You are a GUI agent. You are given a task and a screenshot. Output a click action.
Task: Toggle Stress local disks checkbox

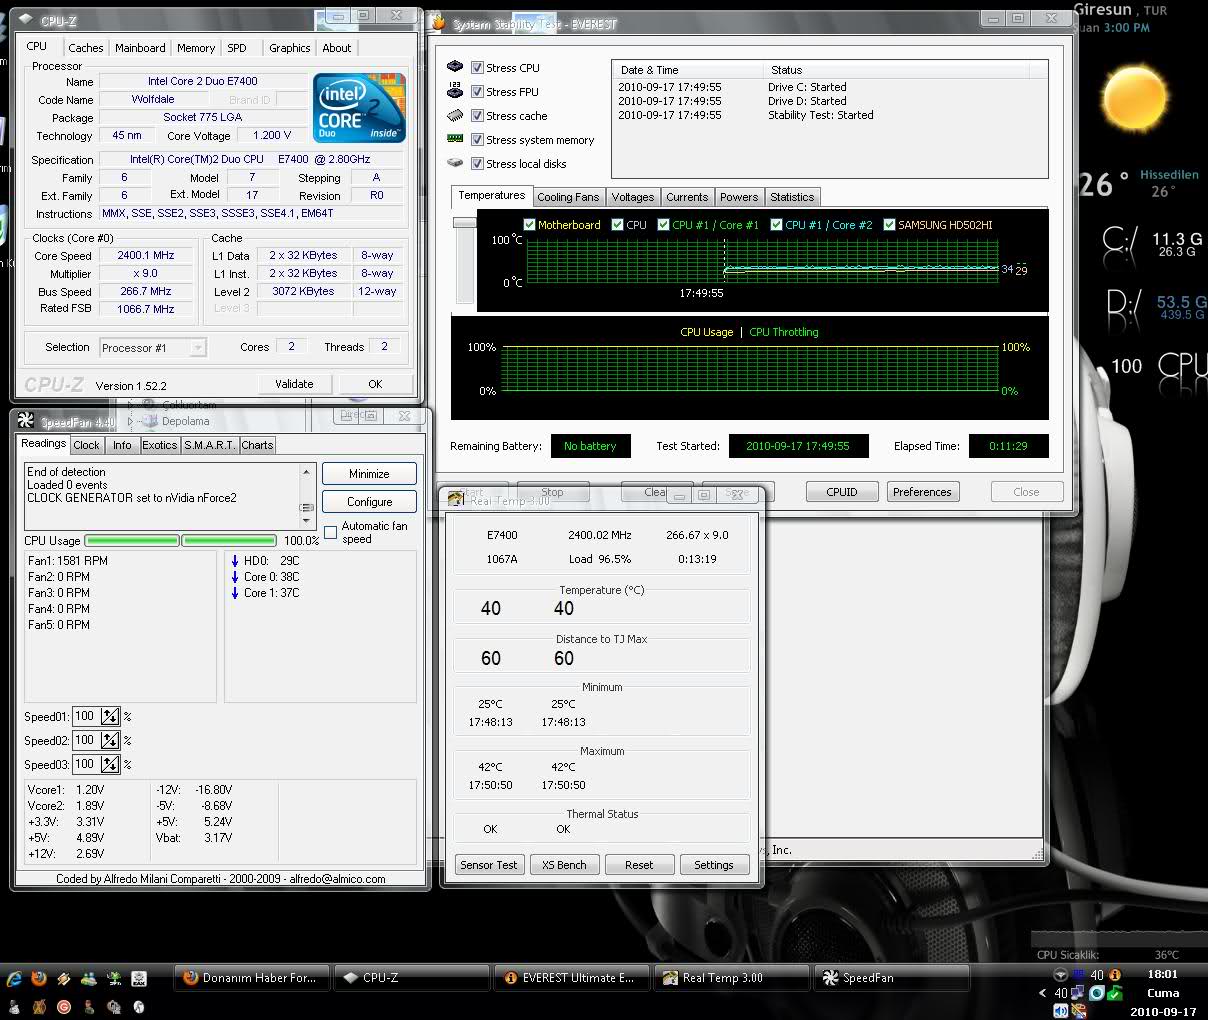pyautogui.click(x=477, y=163)
